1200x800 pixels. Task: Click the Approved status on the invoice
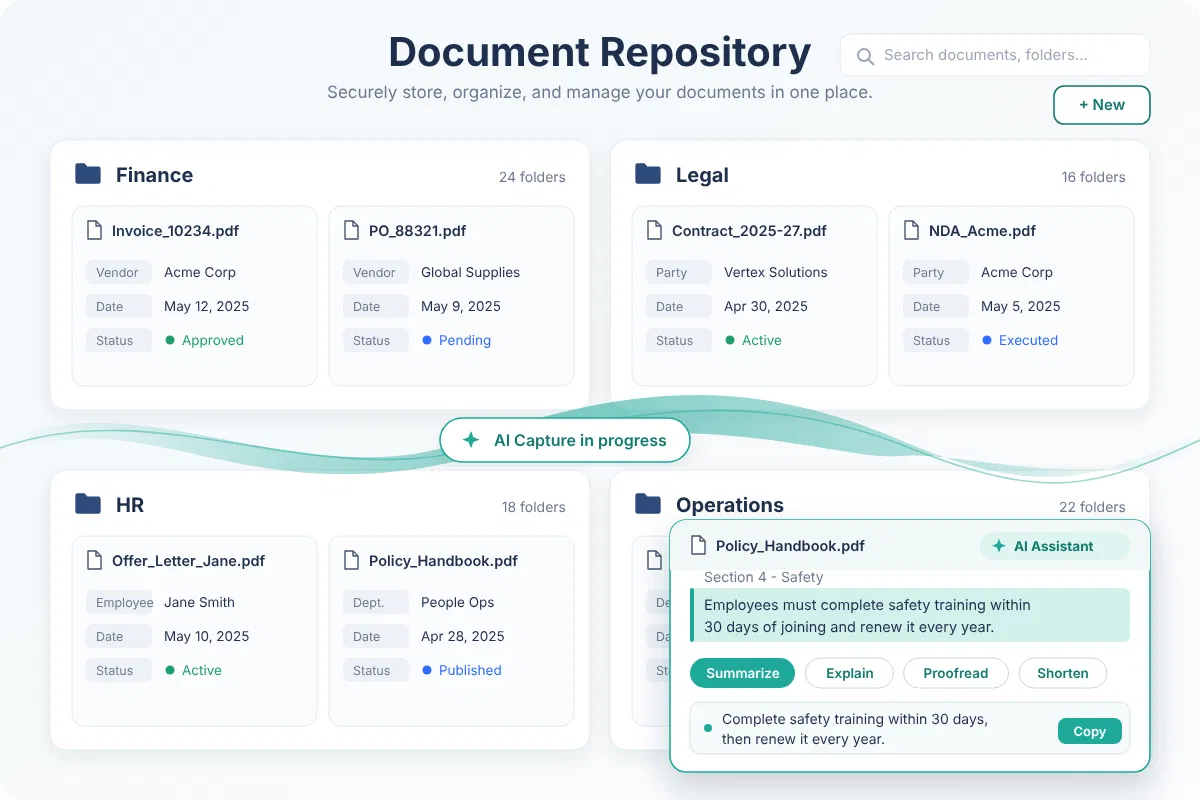205,340
